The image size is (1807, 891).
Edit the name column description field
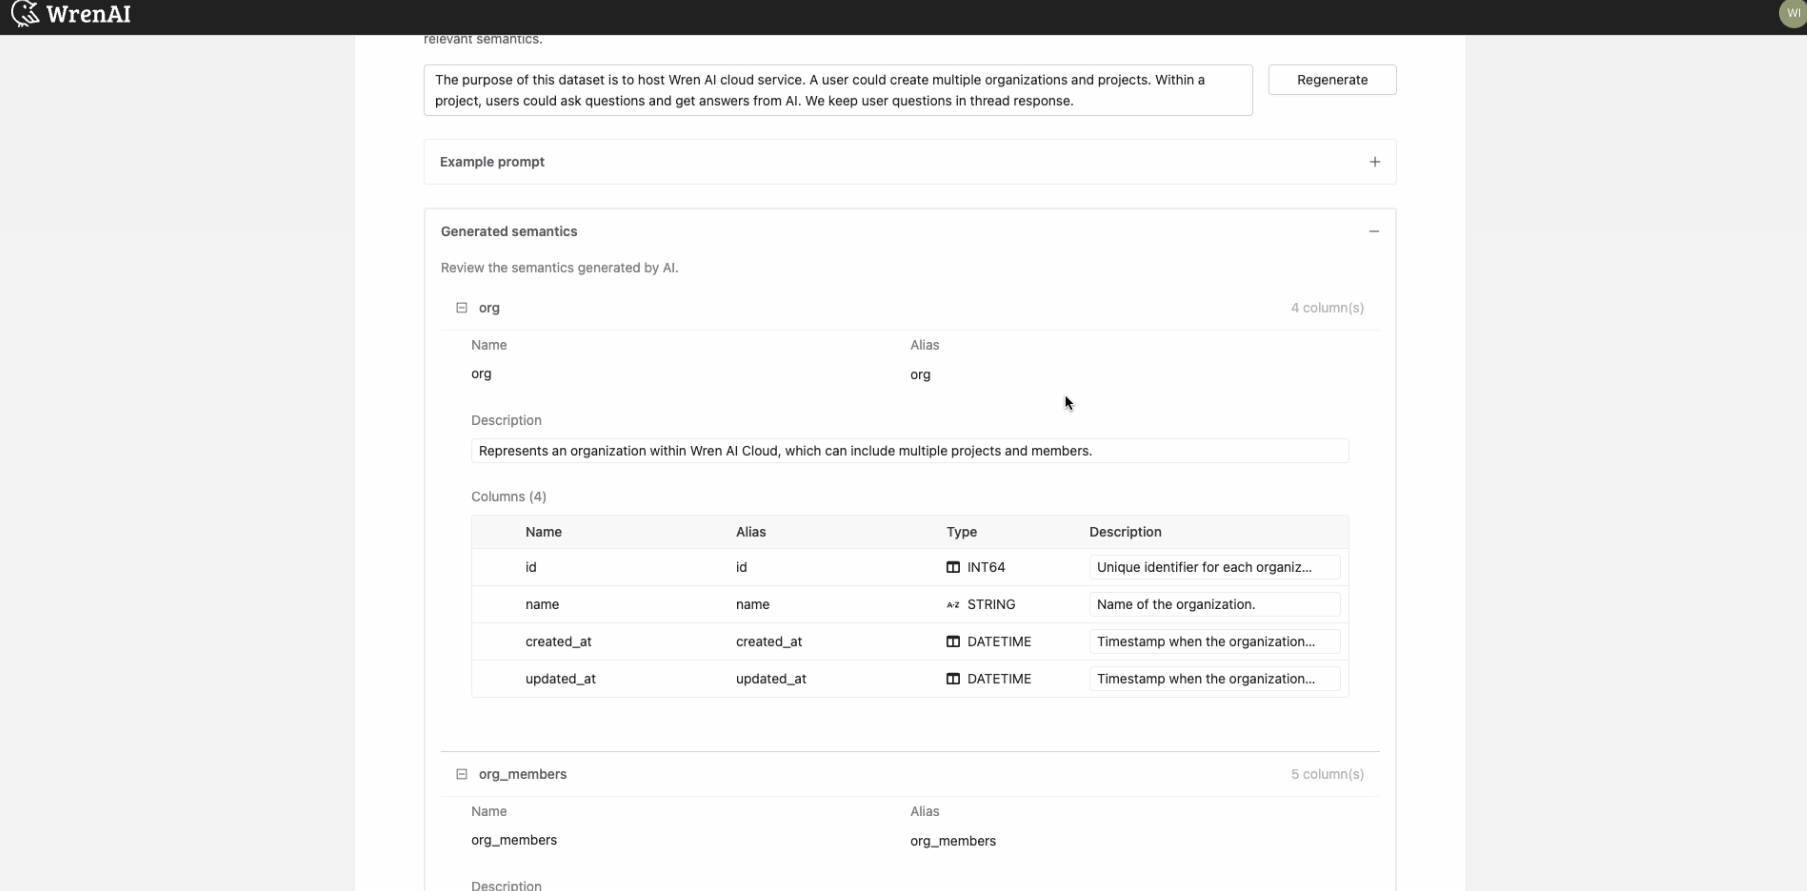click(x=1214, y=604)
